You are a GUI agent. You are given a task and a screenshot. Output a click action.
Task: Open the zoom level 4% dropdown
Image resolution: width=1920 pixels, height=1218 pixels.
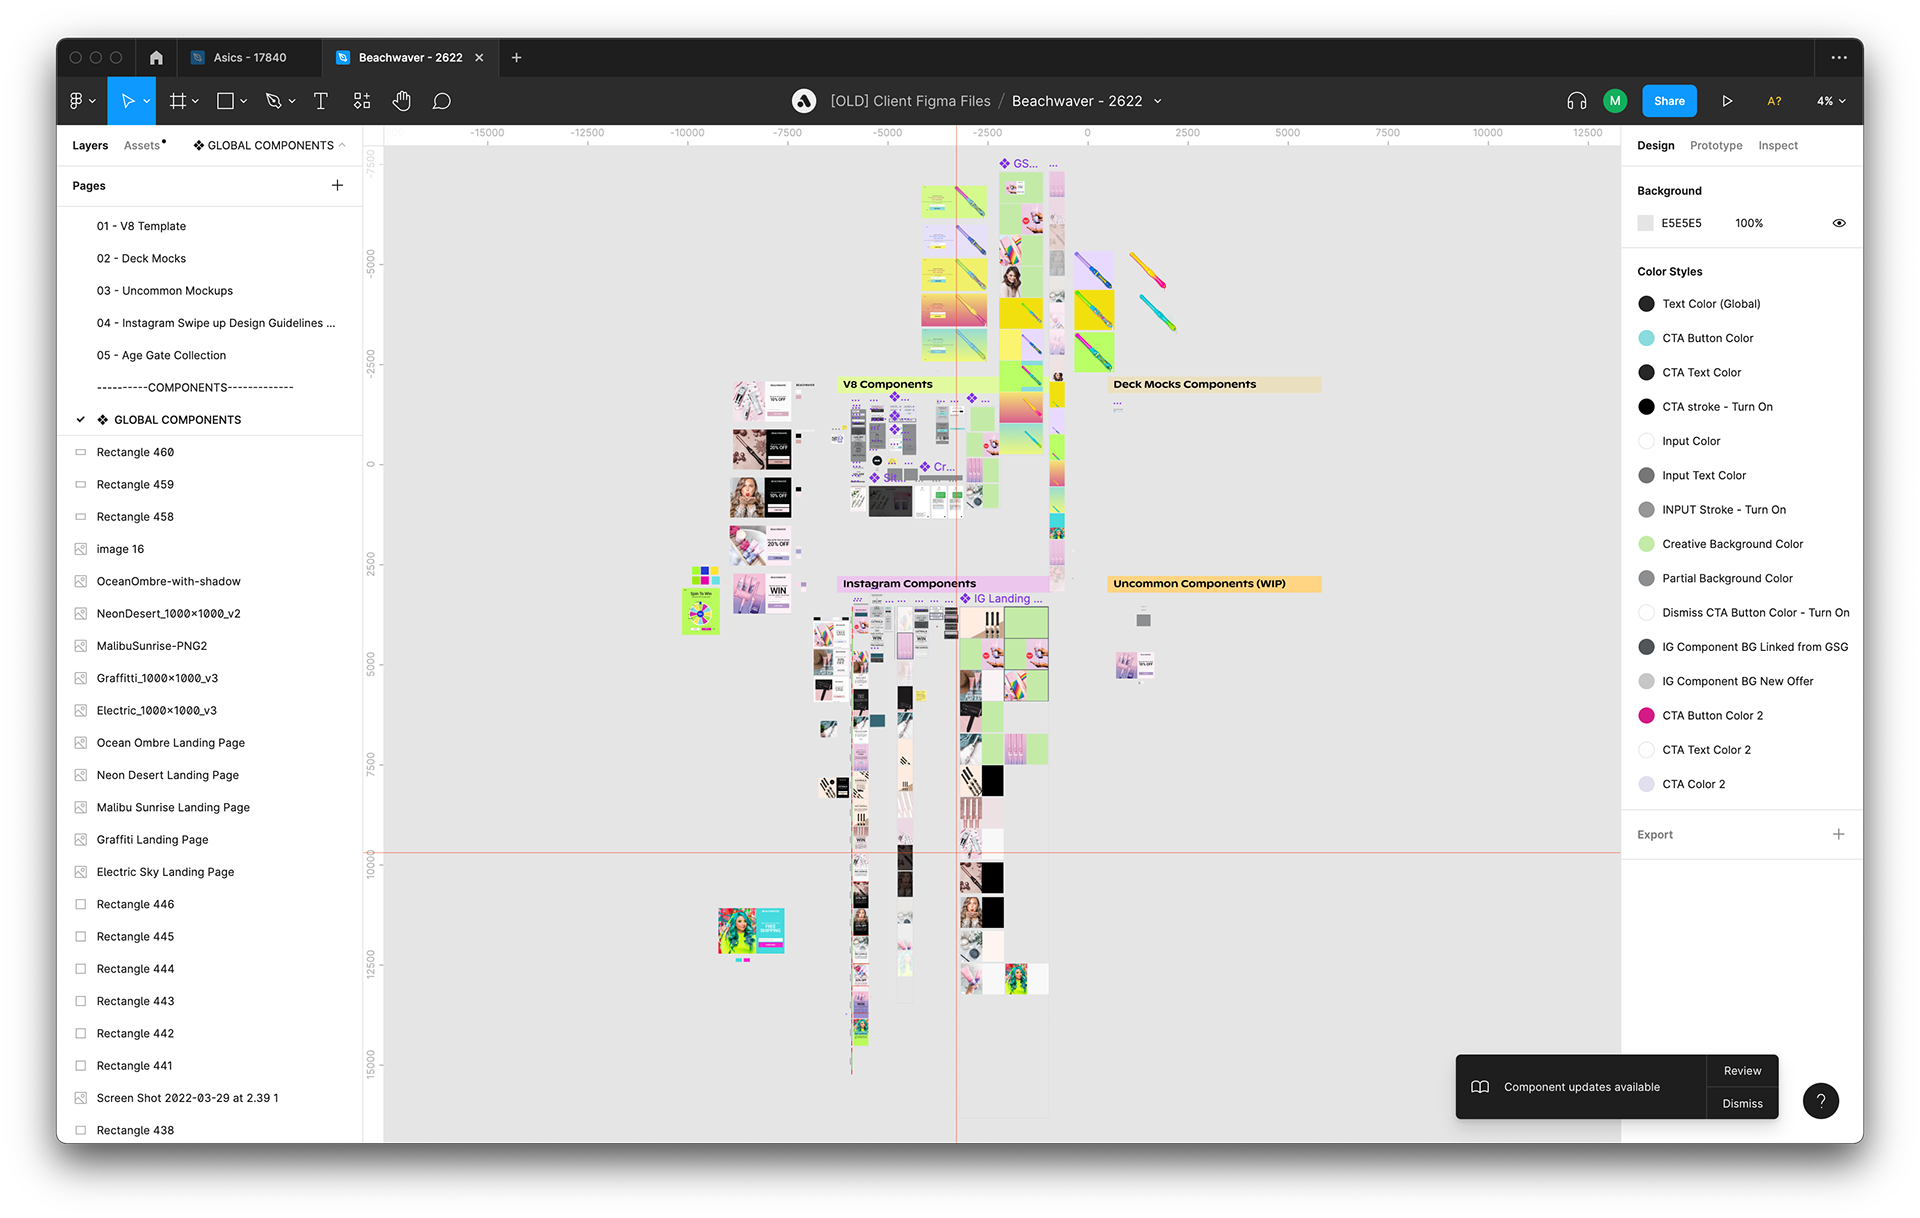(1830, 101)
